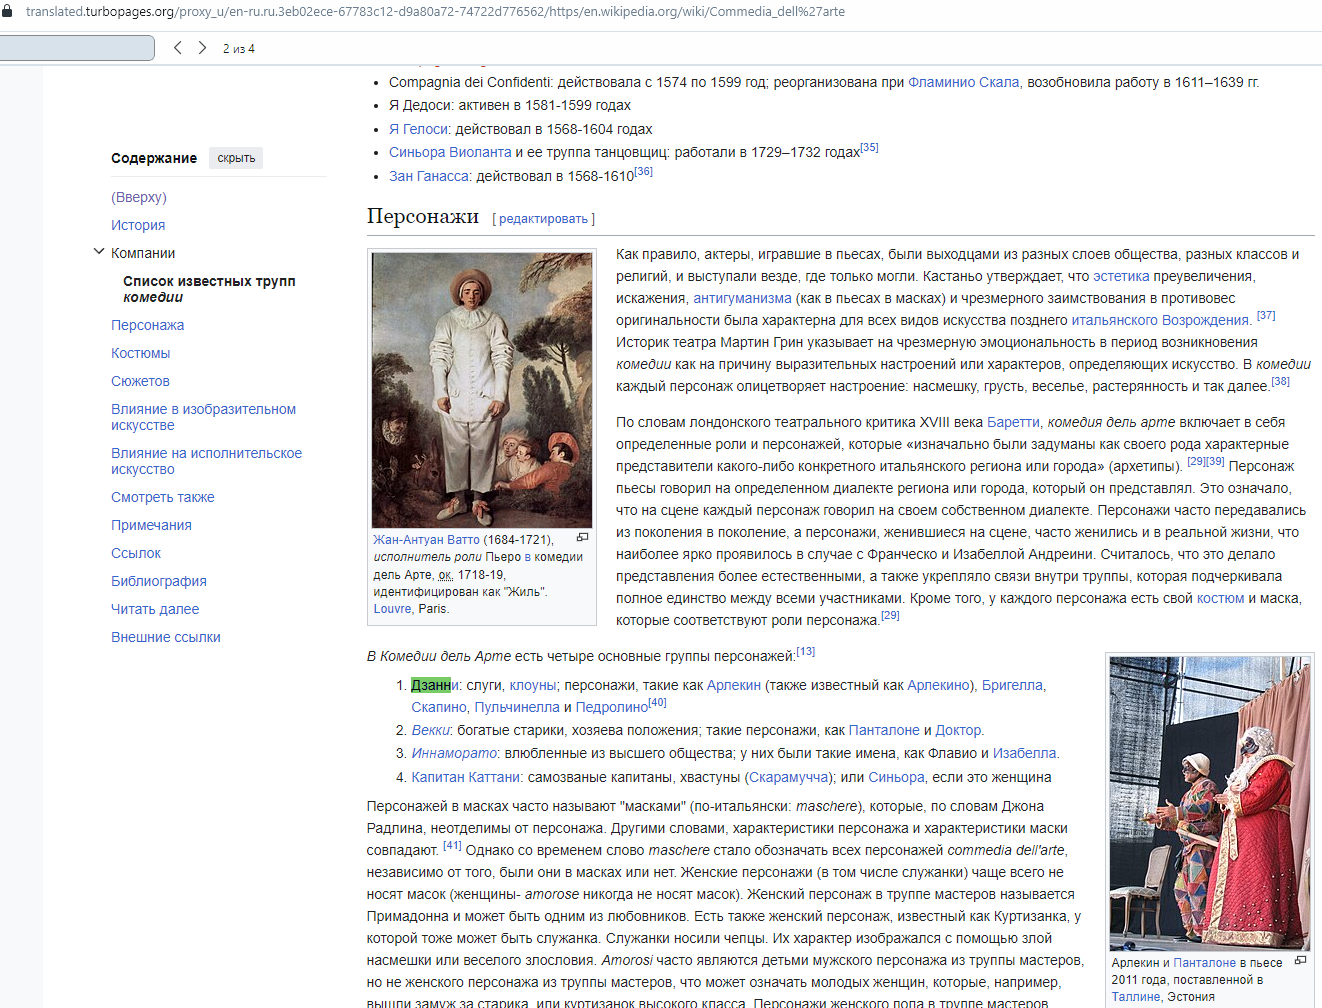The height and width of the screenshot is (1008, 1322).
Task: Follow the эстетика link
Action: click(1121, 276)
